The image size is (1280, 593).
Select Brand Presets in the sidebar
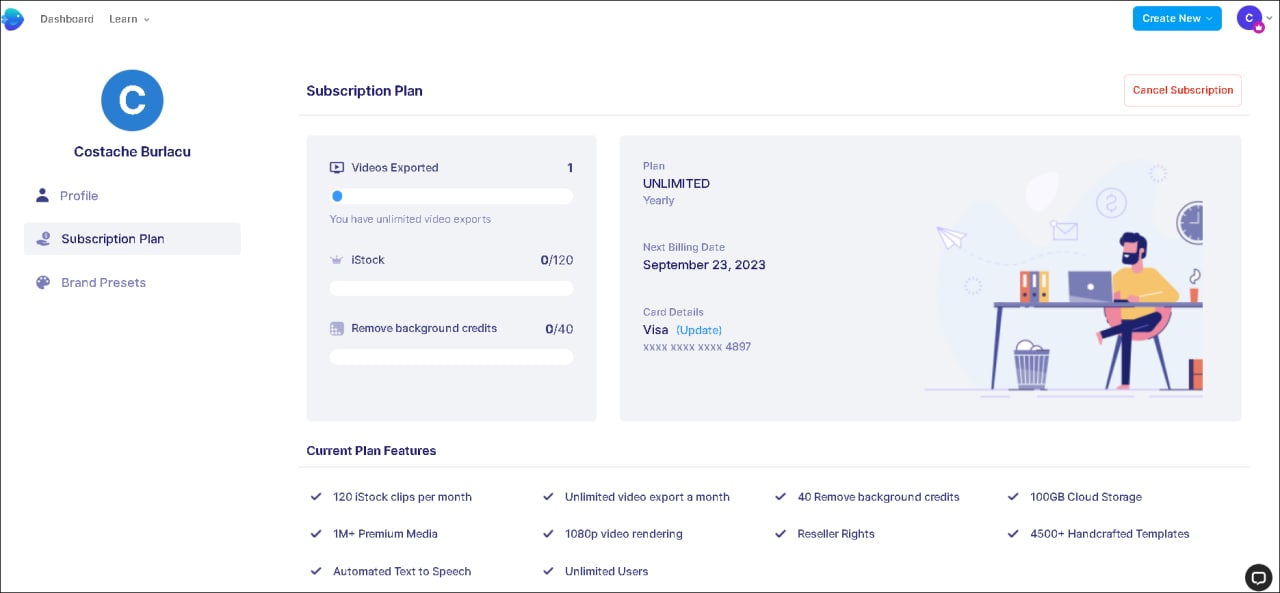point(103,283)
